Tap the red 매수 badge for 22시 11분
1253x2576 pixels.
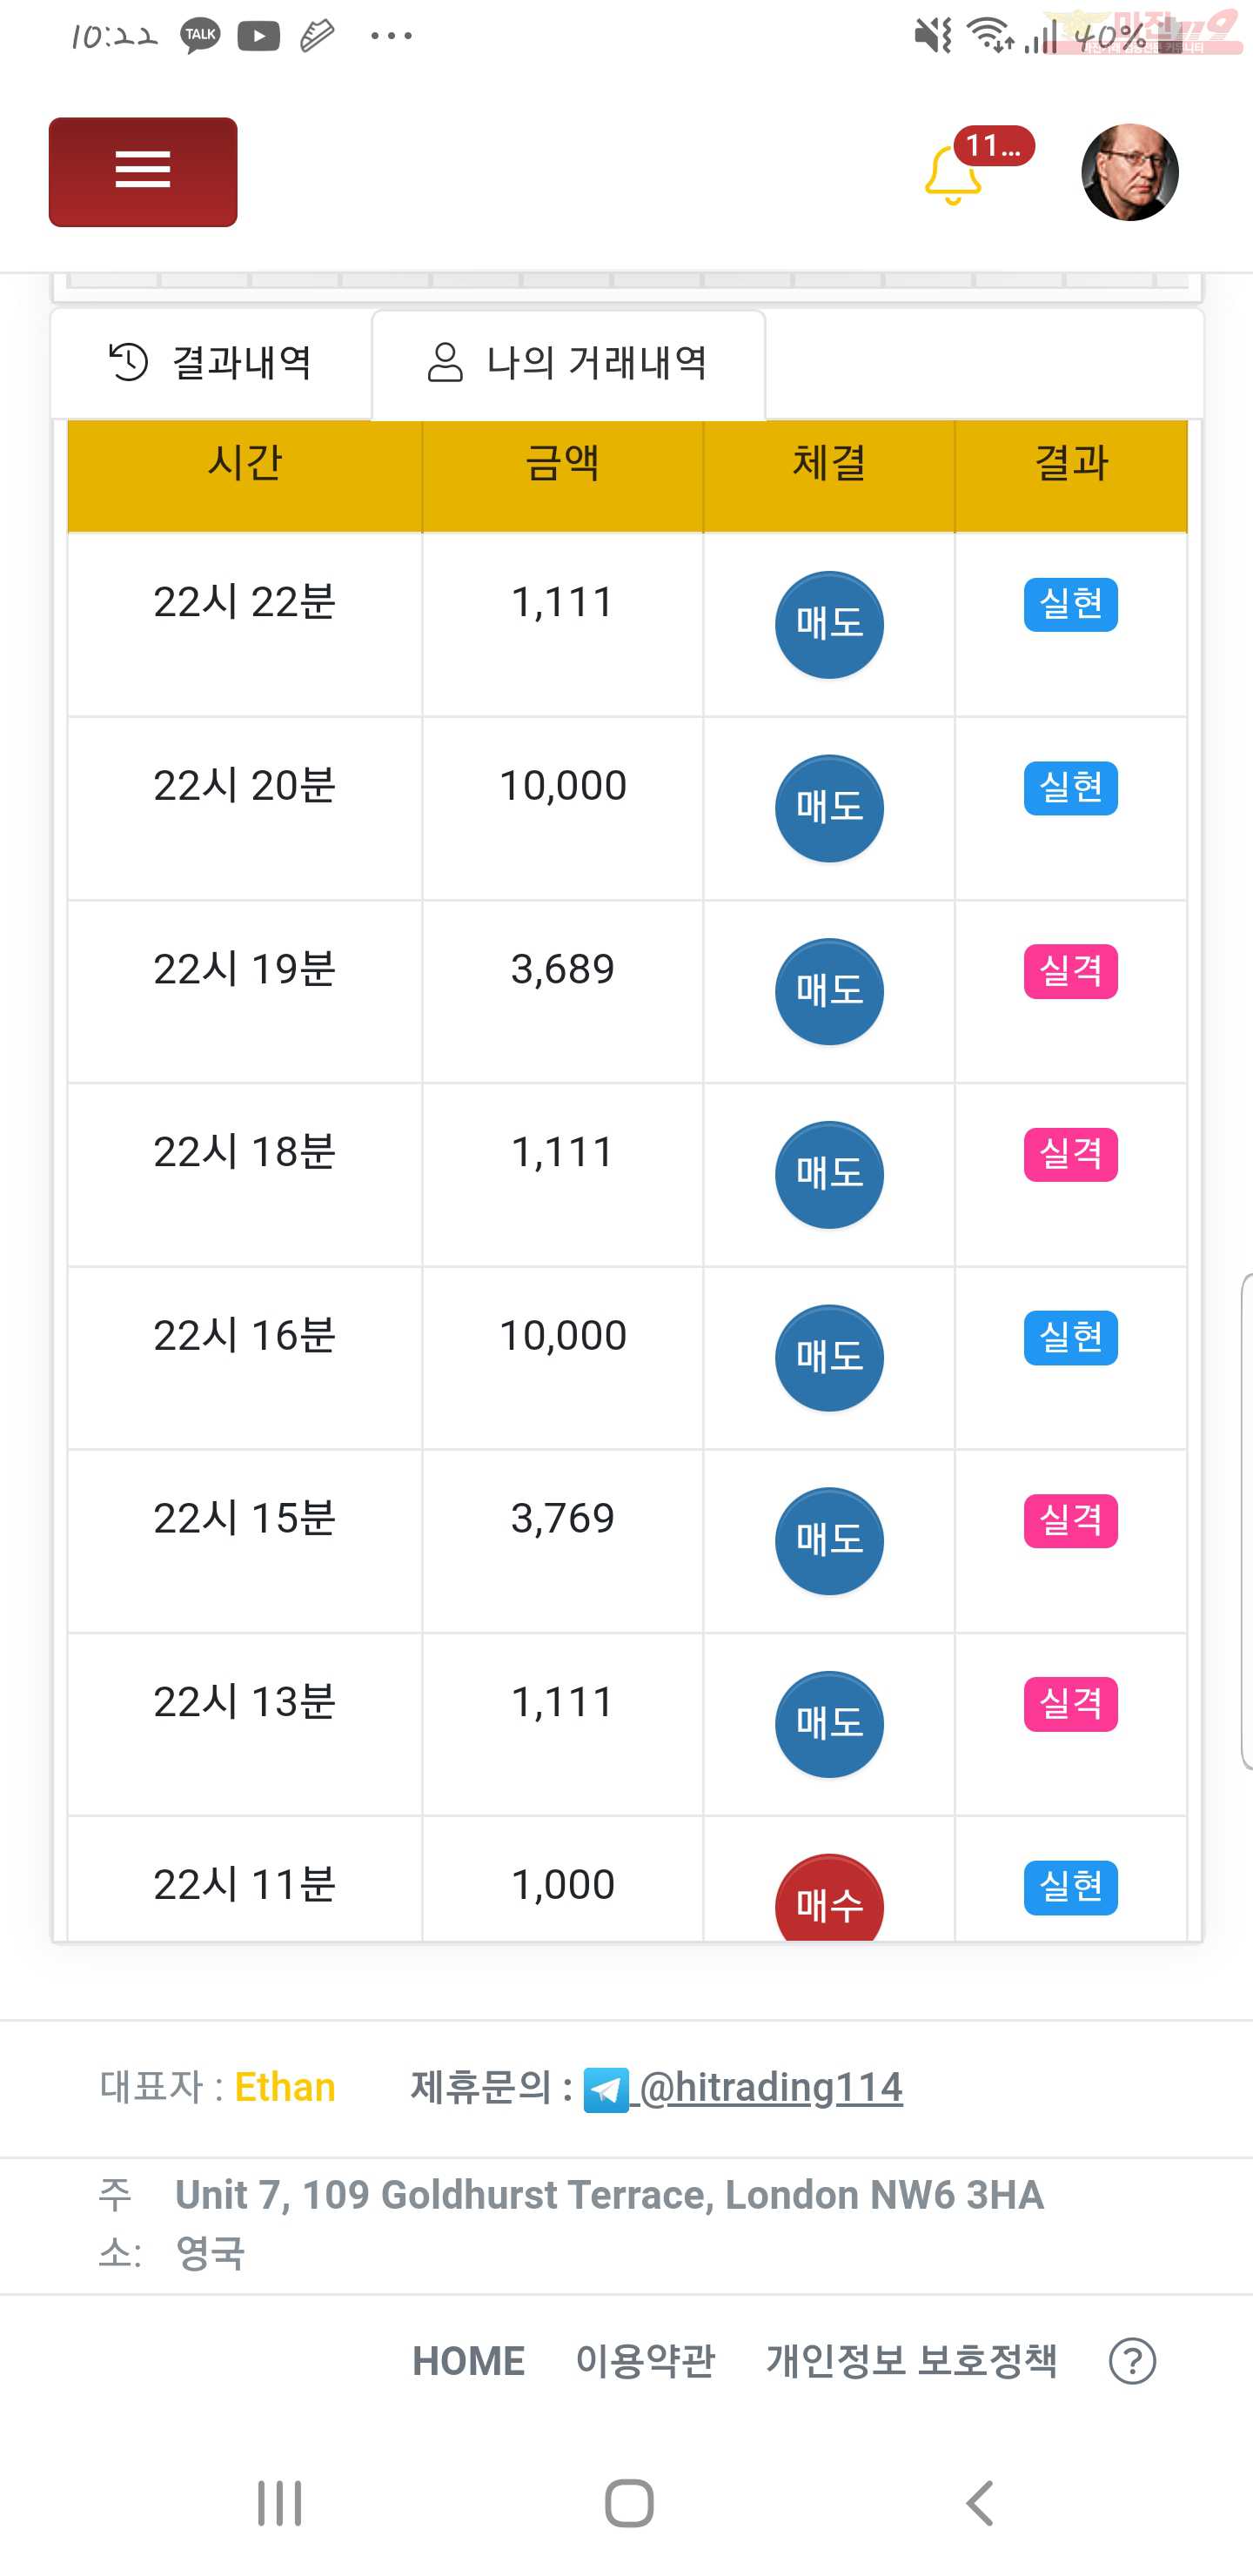(829, 1898)
